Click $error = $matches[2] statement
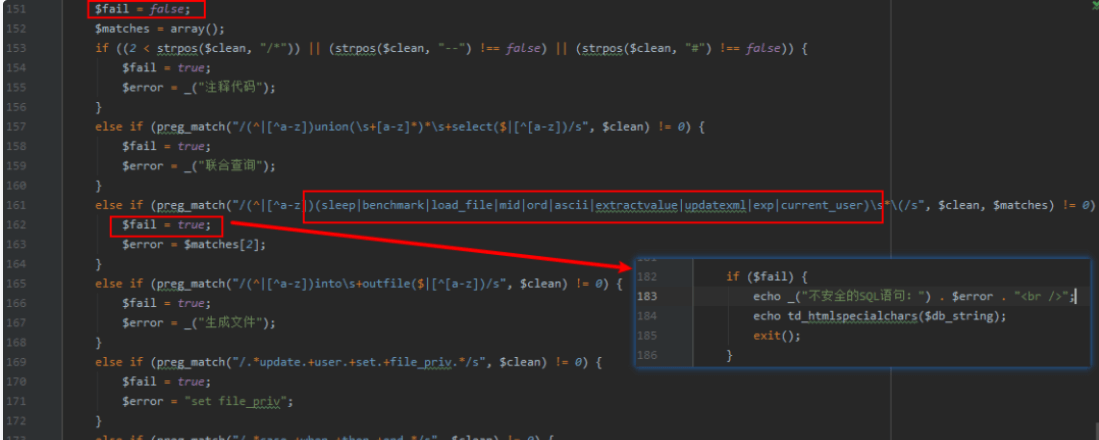This screenshot has width=1099, height=440. pyautogui.click(x=195, y=244)
